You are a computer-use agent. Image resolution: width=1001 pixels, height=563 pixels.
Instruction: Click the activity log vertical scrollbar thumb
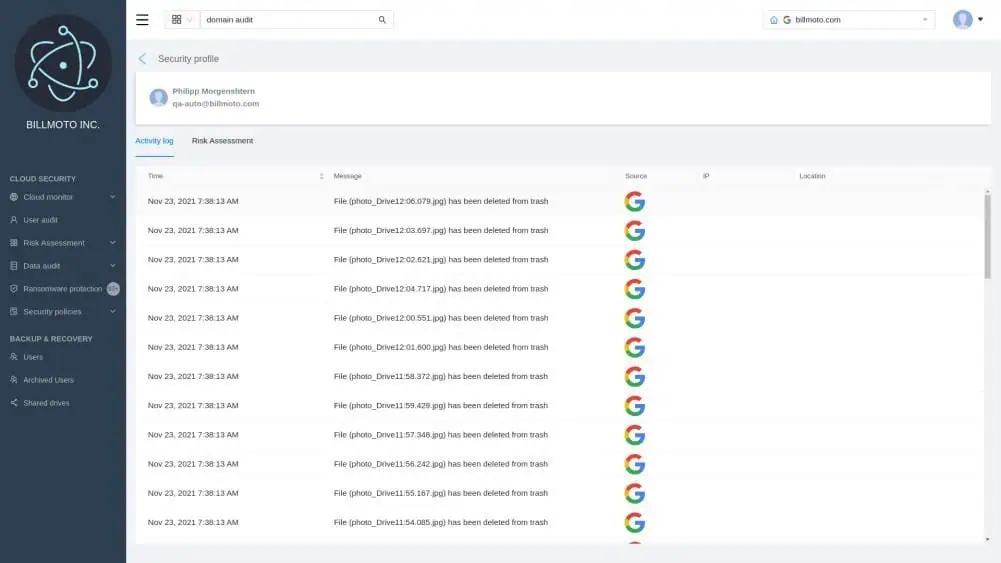[987, 236]
